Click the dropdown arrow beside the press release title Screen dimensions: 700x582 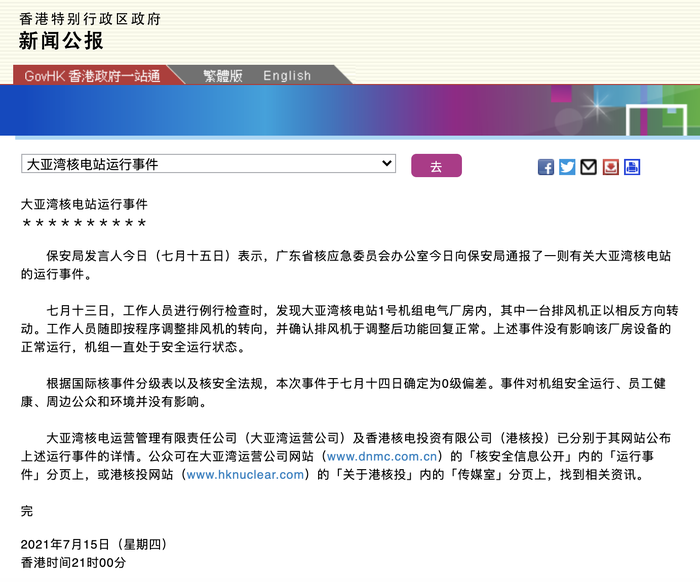pyautogui.click(x=386, y=164)
